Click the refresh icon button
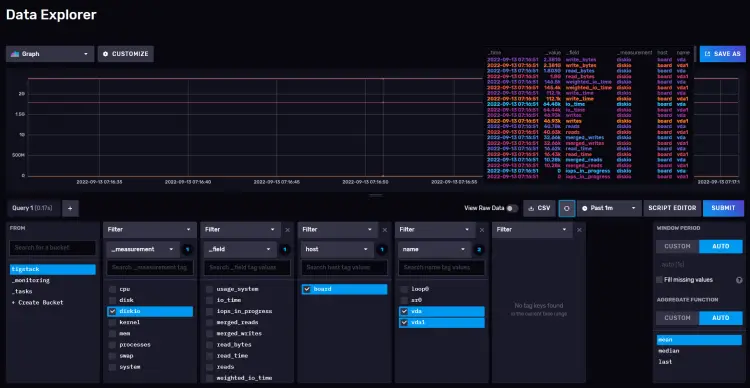The width and height of the screenshot is (750, 388). click(567, 208)
